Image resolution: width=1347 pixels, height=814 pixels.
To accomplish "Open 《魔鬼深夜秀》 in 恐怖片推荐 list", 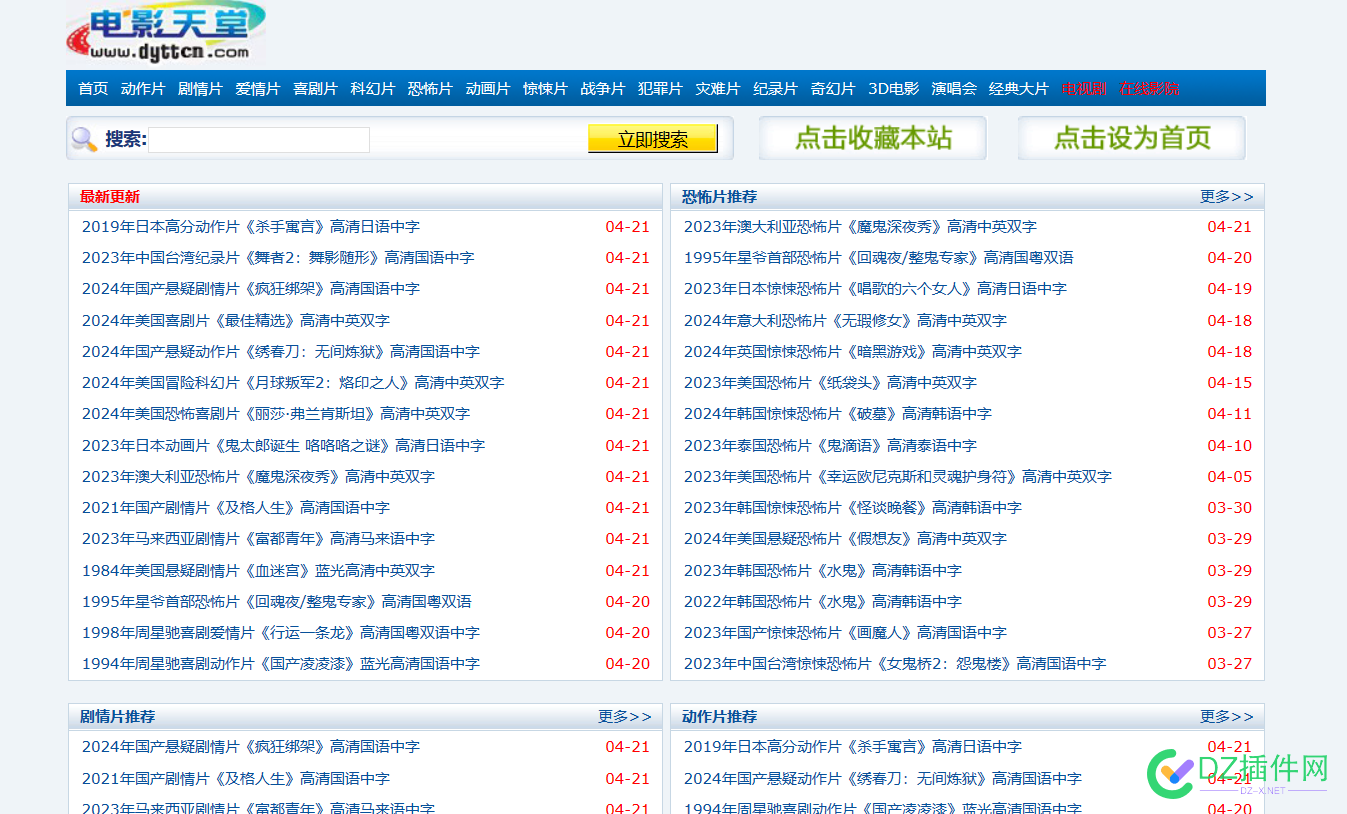I will point(860,227).
